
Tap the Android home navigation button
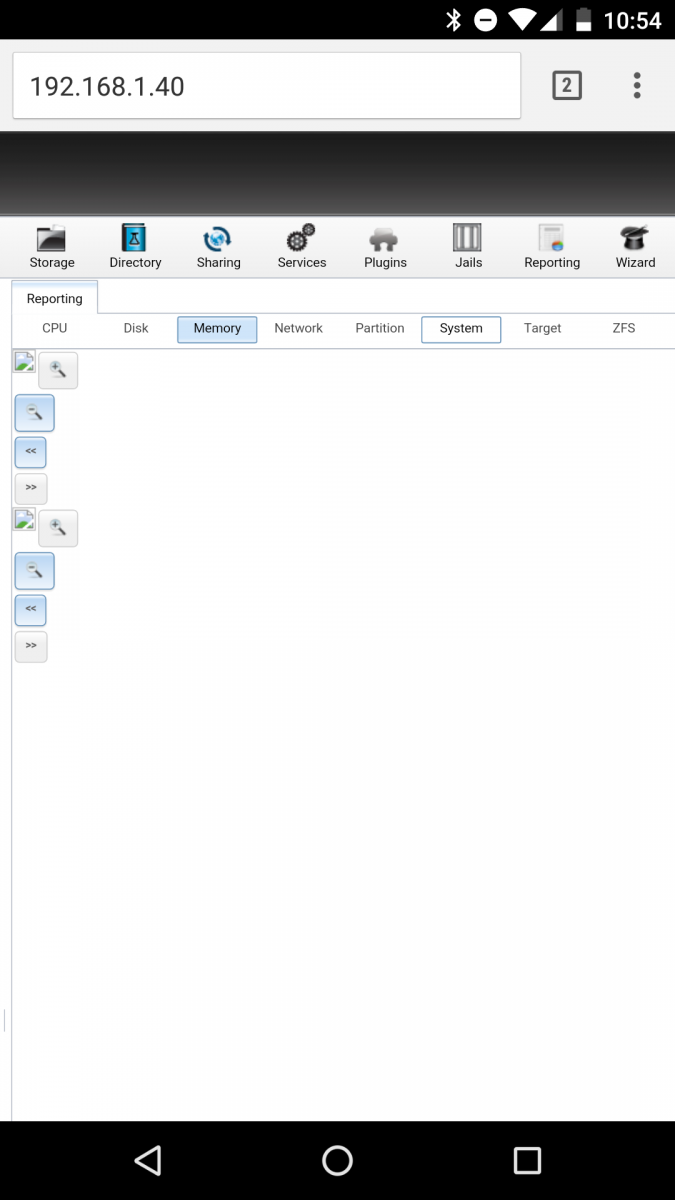tap(338, 1160)
